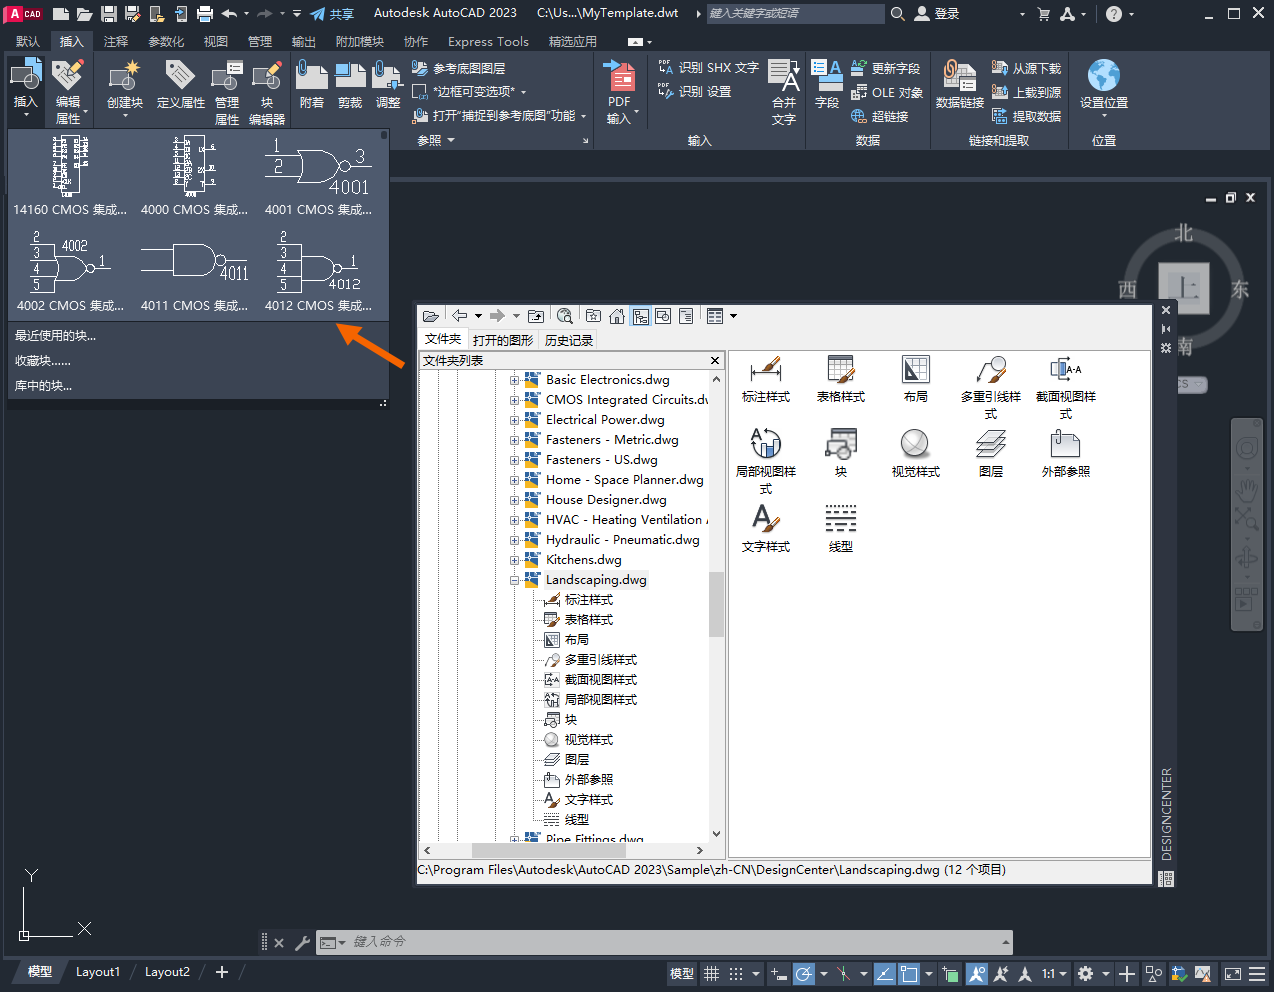The width and height of the screenshot is (1274, 992).
Task: Click the keyword search box in title bar
Action: 795,13
